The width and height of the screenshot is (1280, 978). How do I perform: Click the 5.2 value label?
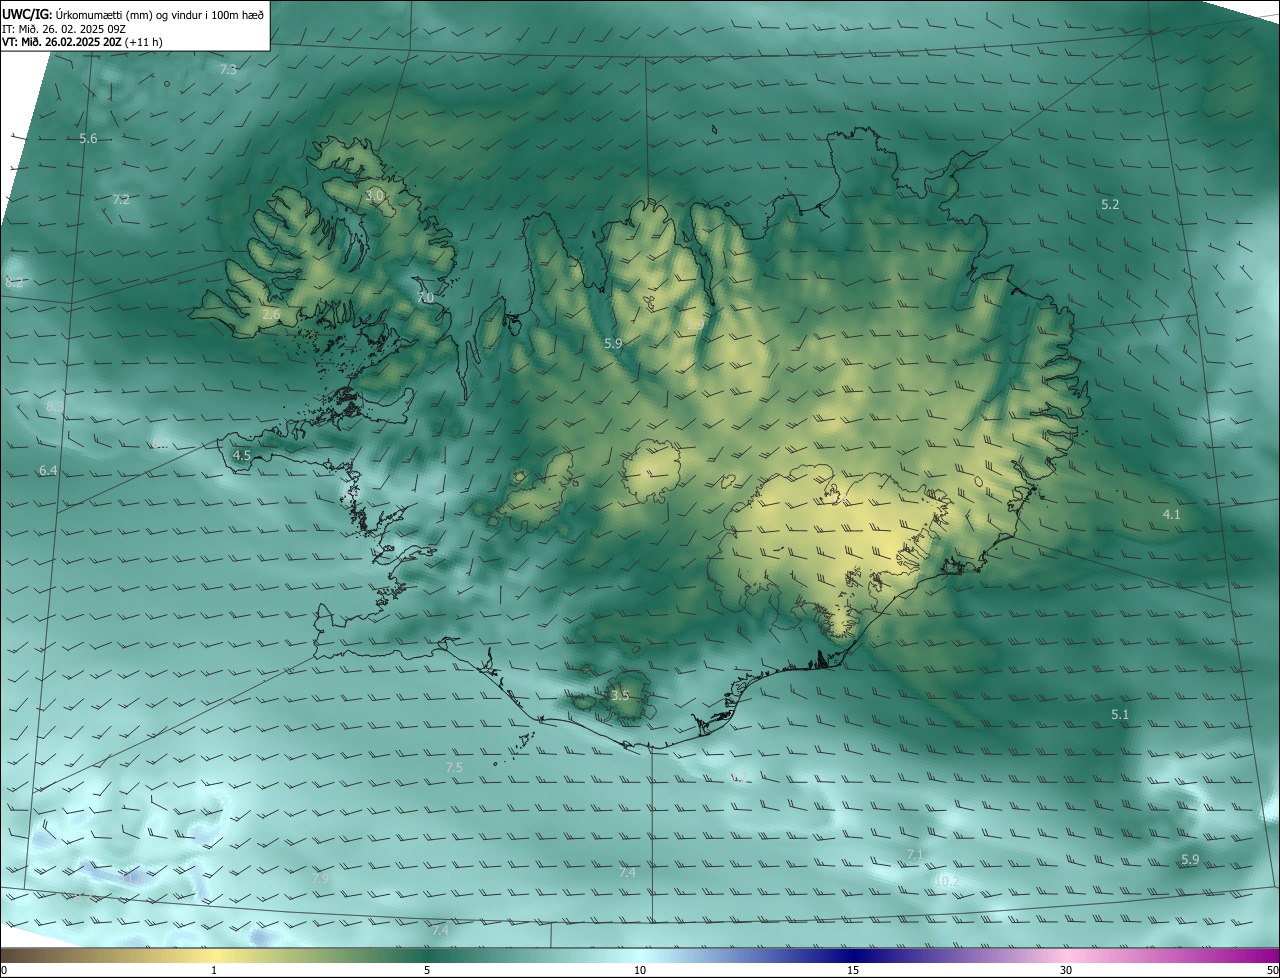[1110, 204]
